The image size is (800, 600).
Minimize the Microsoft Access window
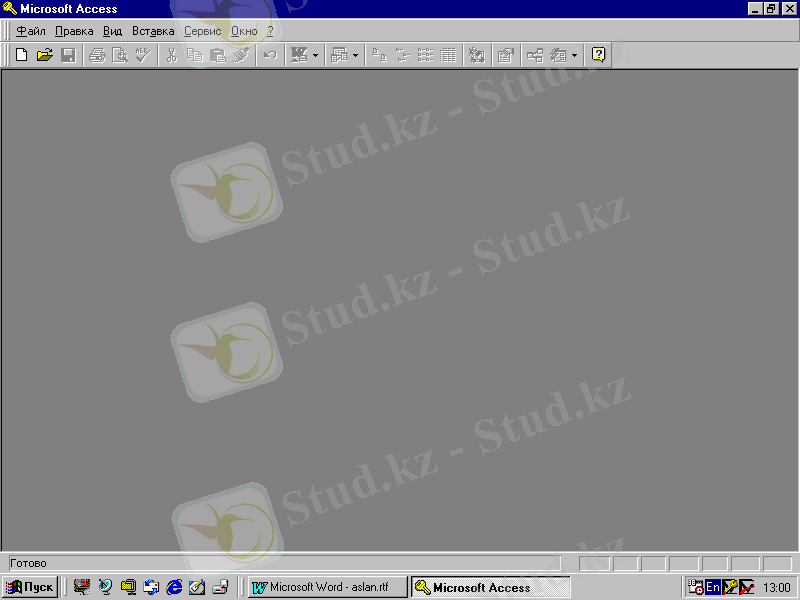pyautogui.click(x=755, y=9)
